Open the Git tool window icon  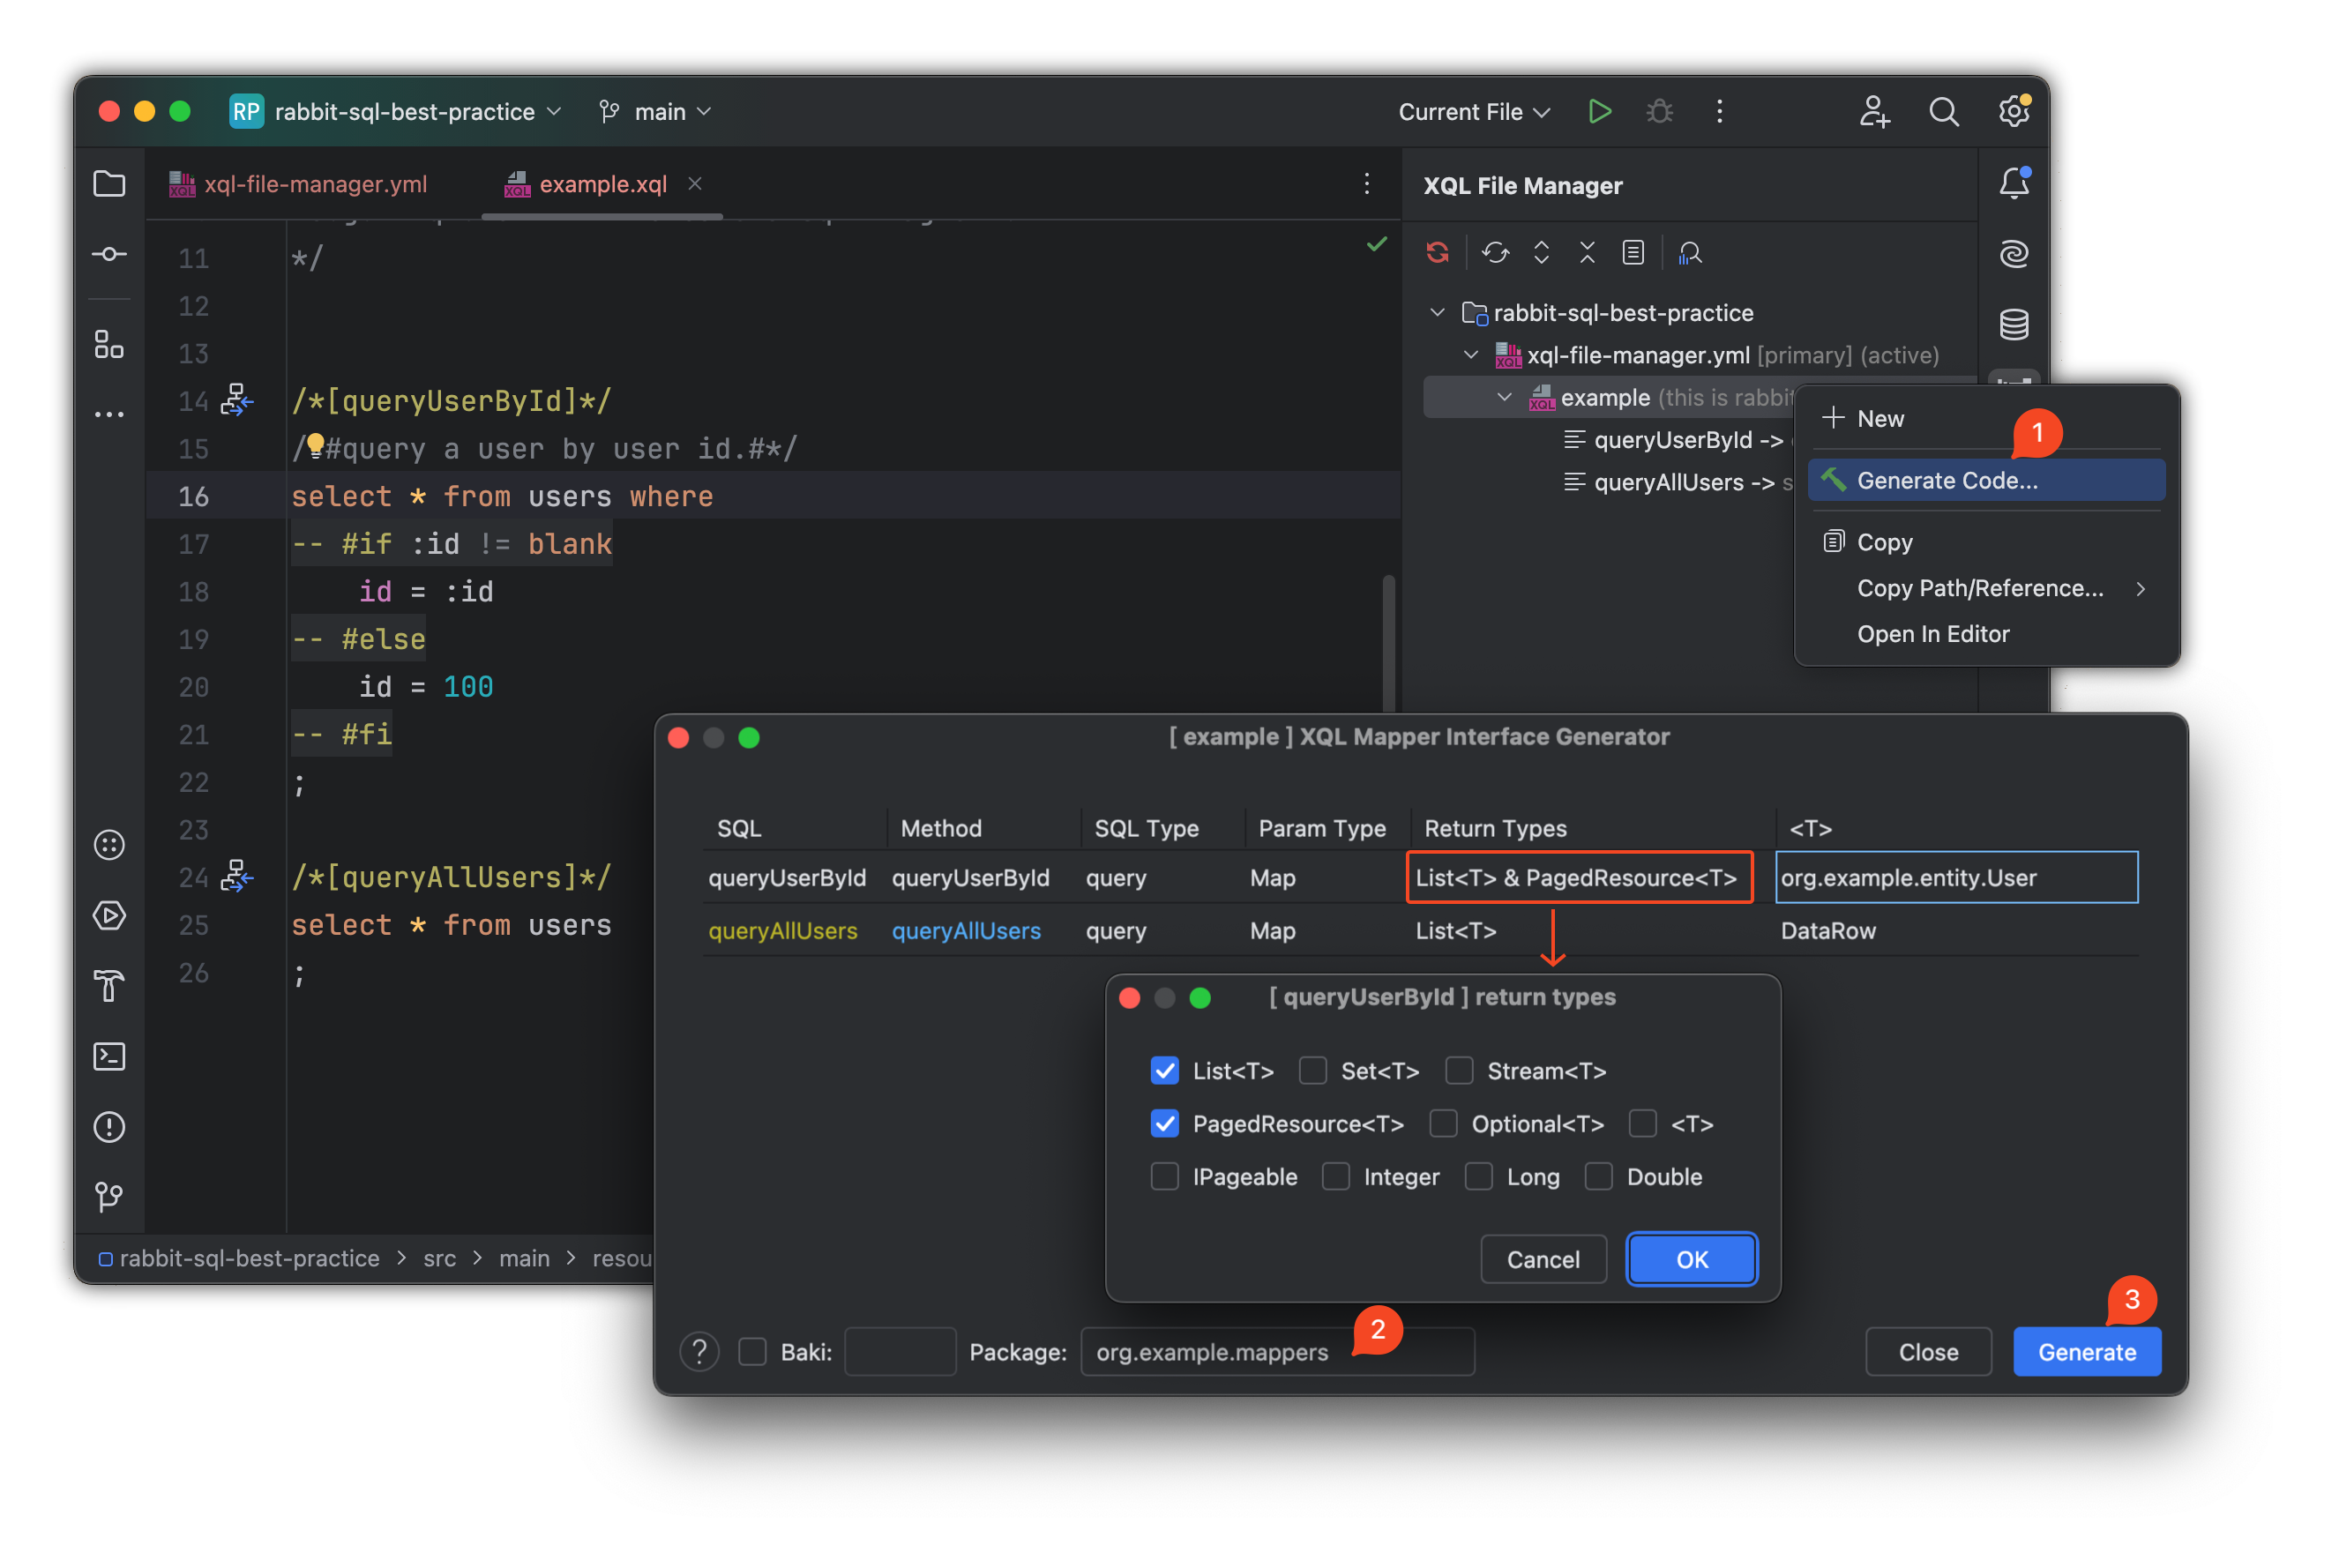[x=109, y=1197]
